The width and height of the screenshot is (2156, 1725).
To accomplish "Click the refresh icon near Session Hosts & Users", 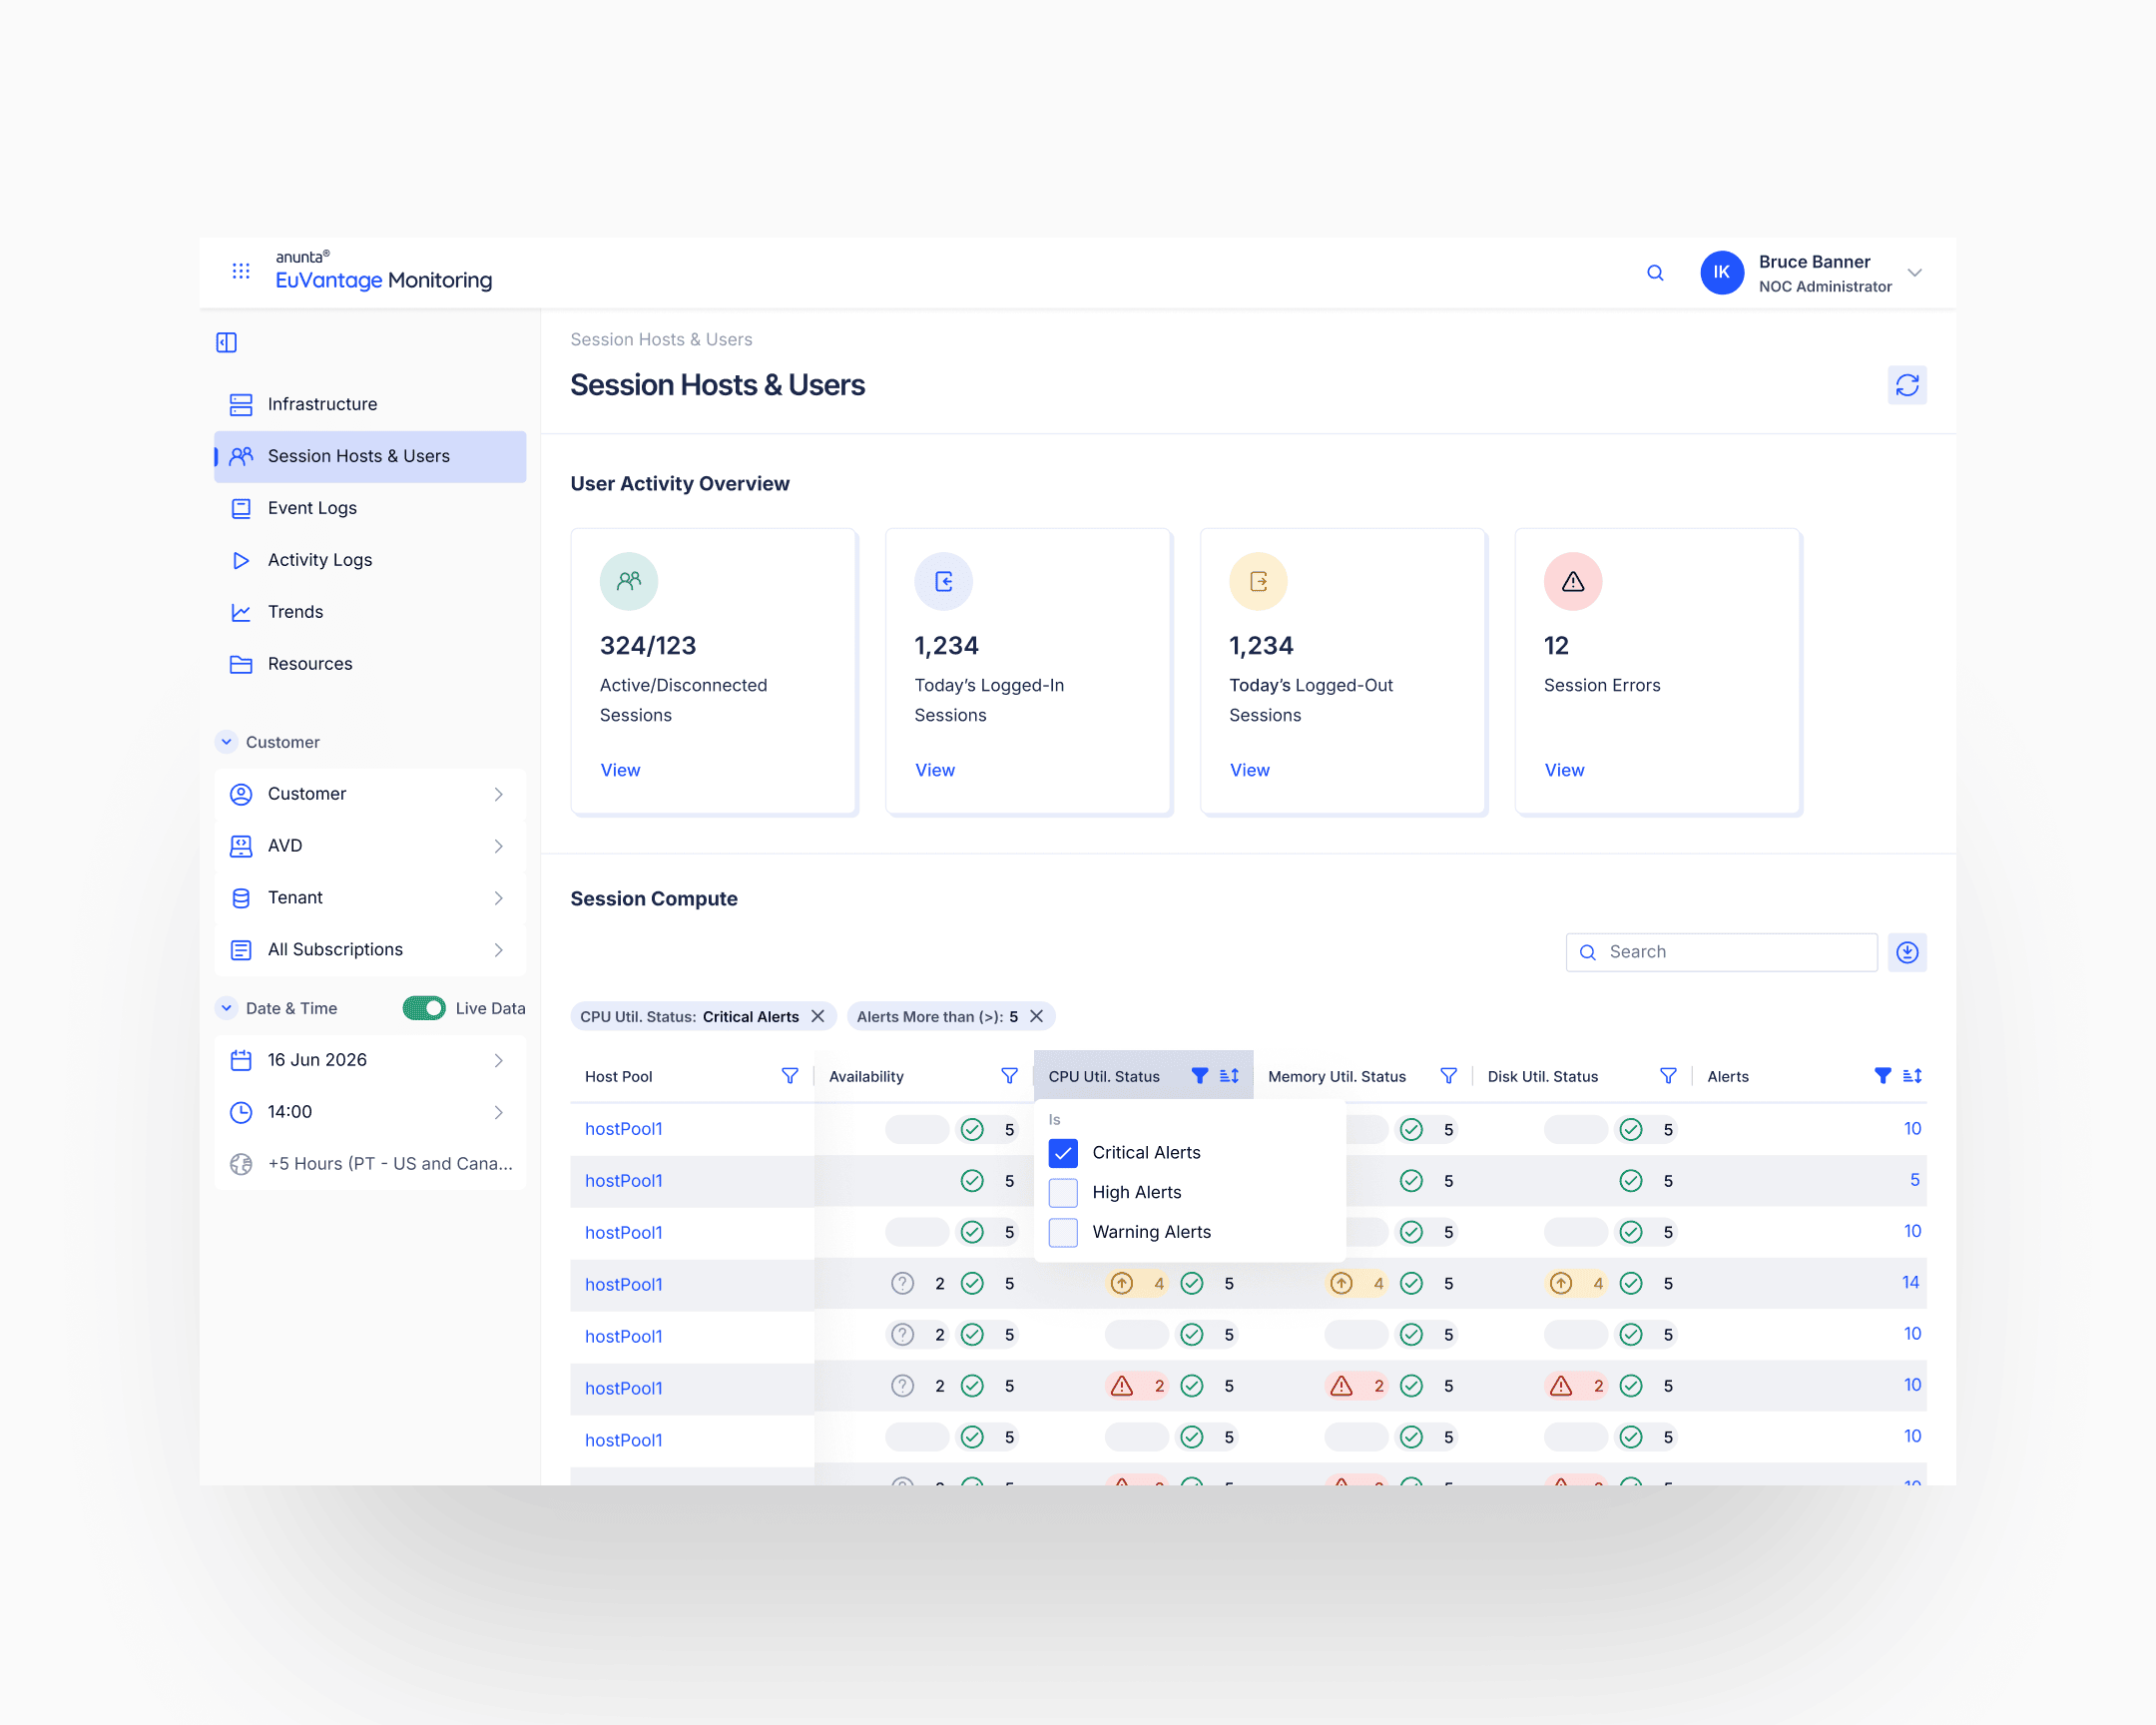I will (1908, 385).
